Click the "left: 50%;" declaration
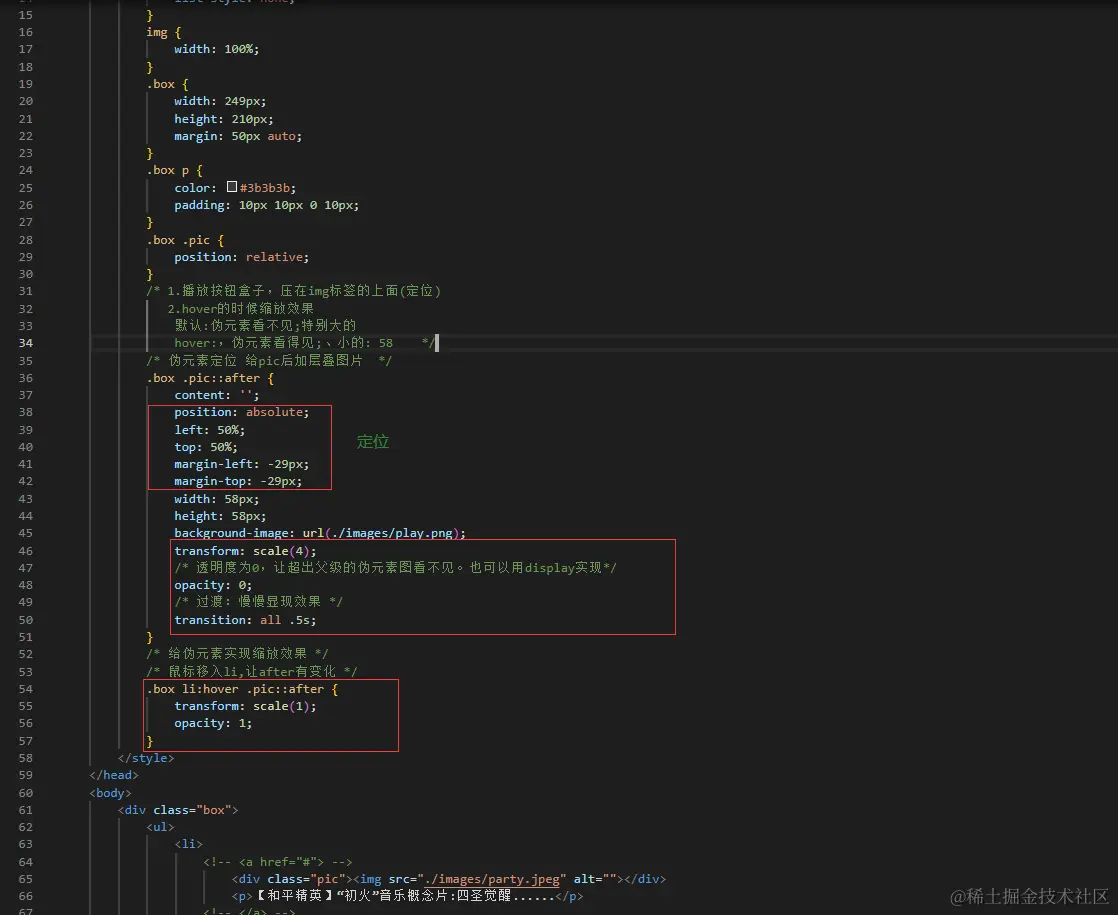The height and width of the screenshot is (915, 1118). 210,430
